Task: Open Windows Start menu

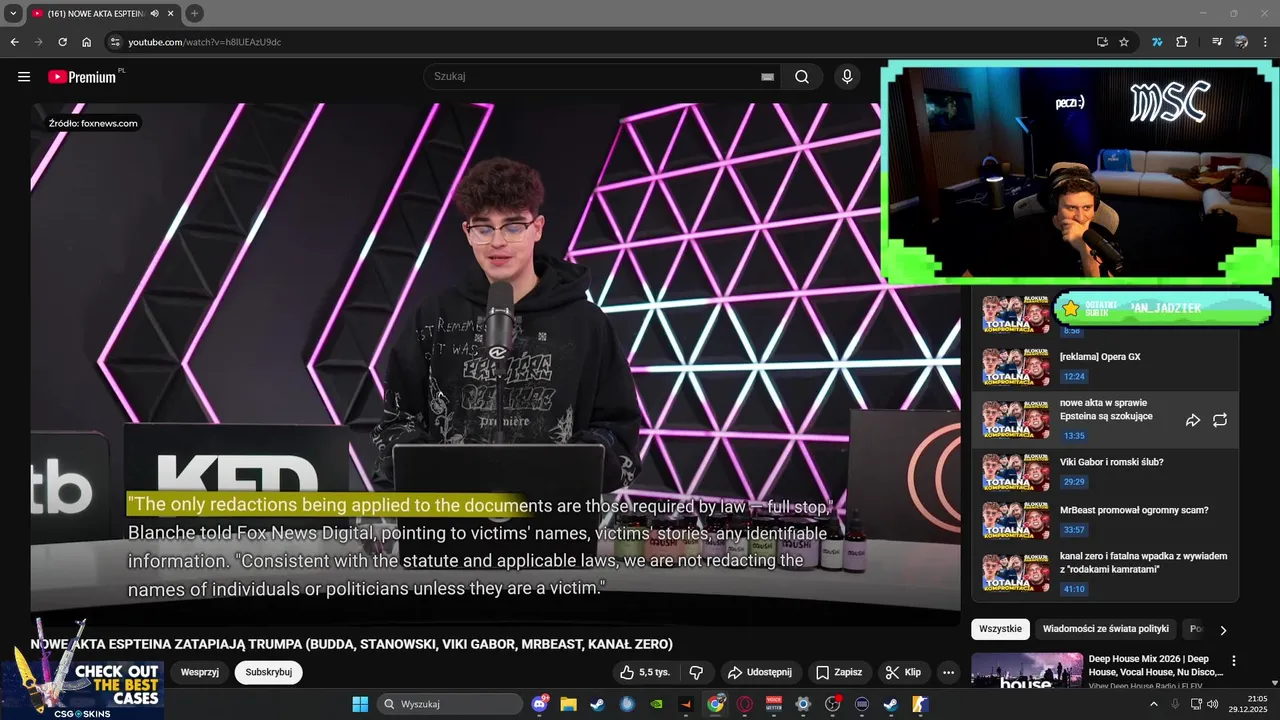Action: pyautogui.click(x=360, y=704)
